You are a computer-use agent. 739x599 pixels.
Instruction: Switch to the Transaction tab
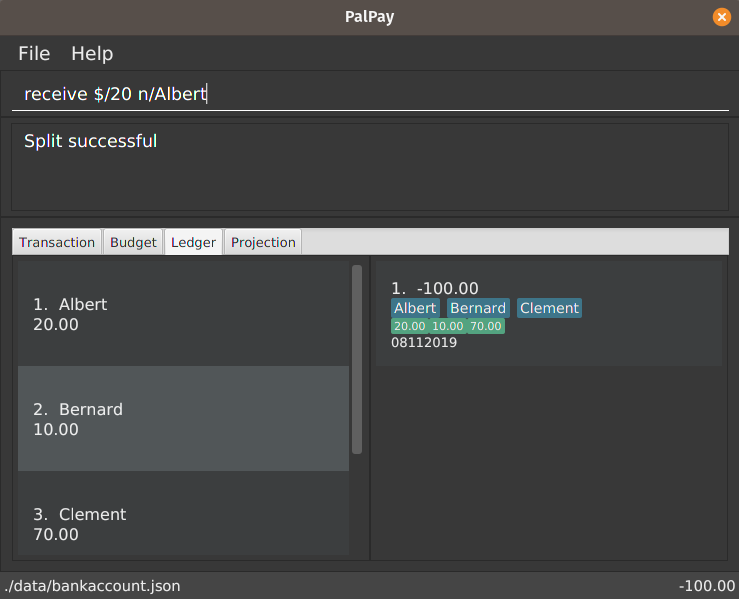point(57,242)
